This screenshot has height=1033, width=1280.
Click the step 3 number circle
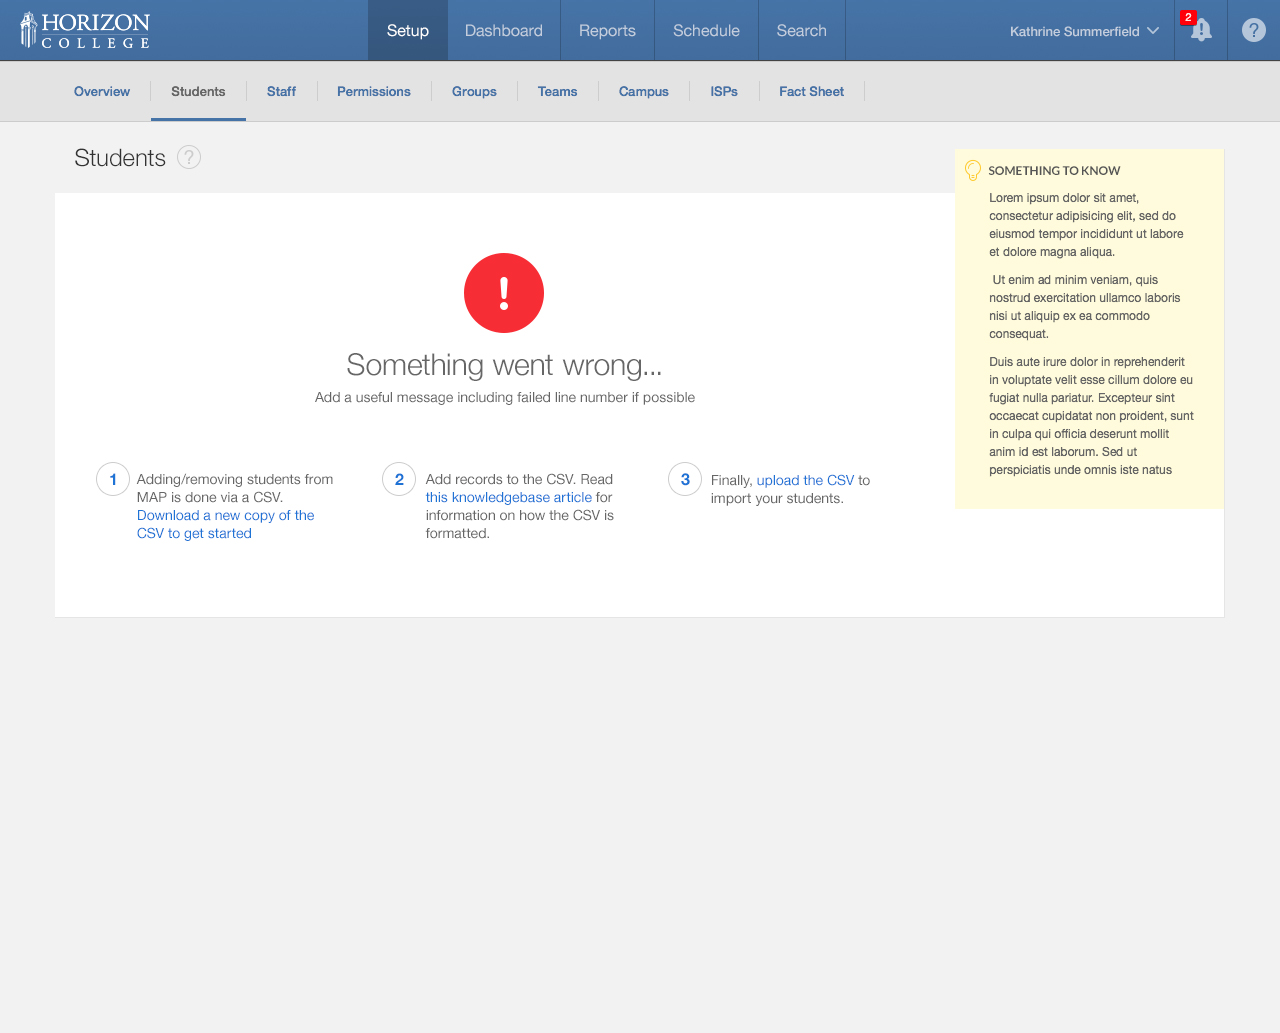[685, 479]
